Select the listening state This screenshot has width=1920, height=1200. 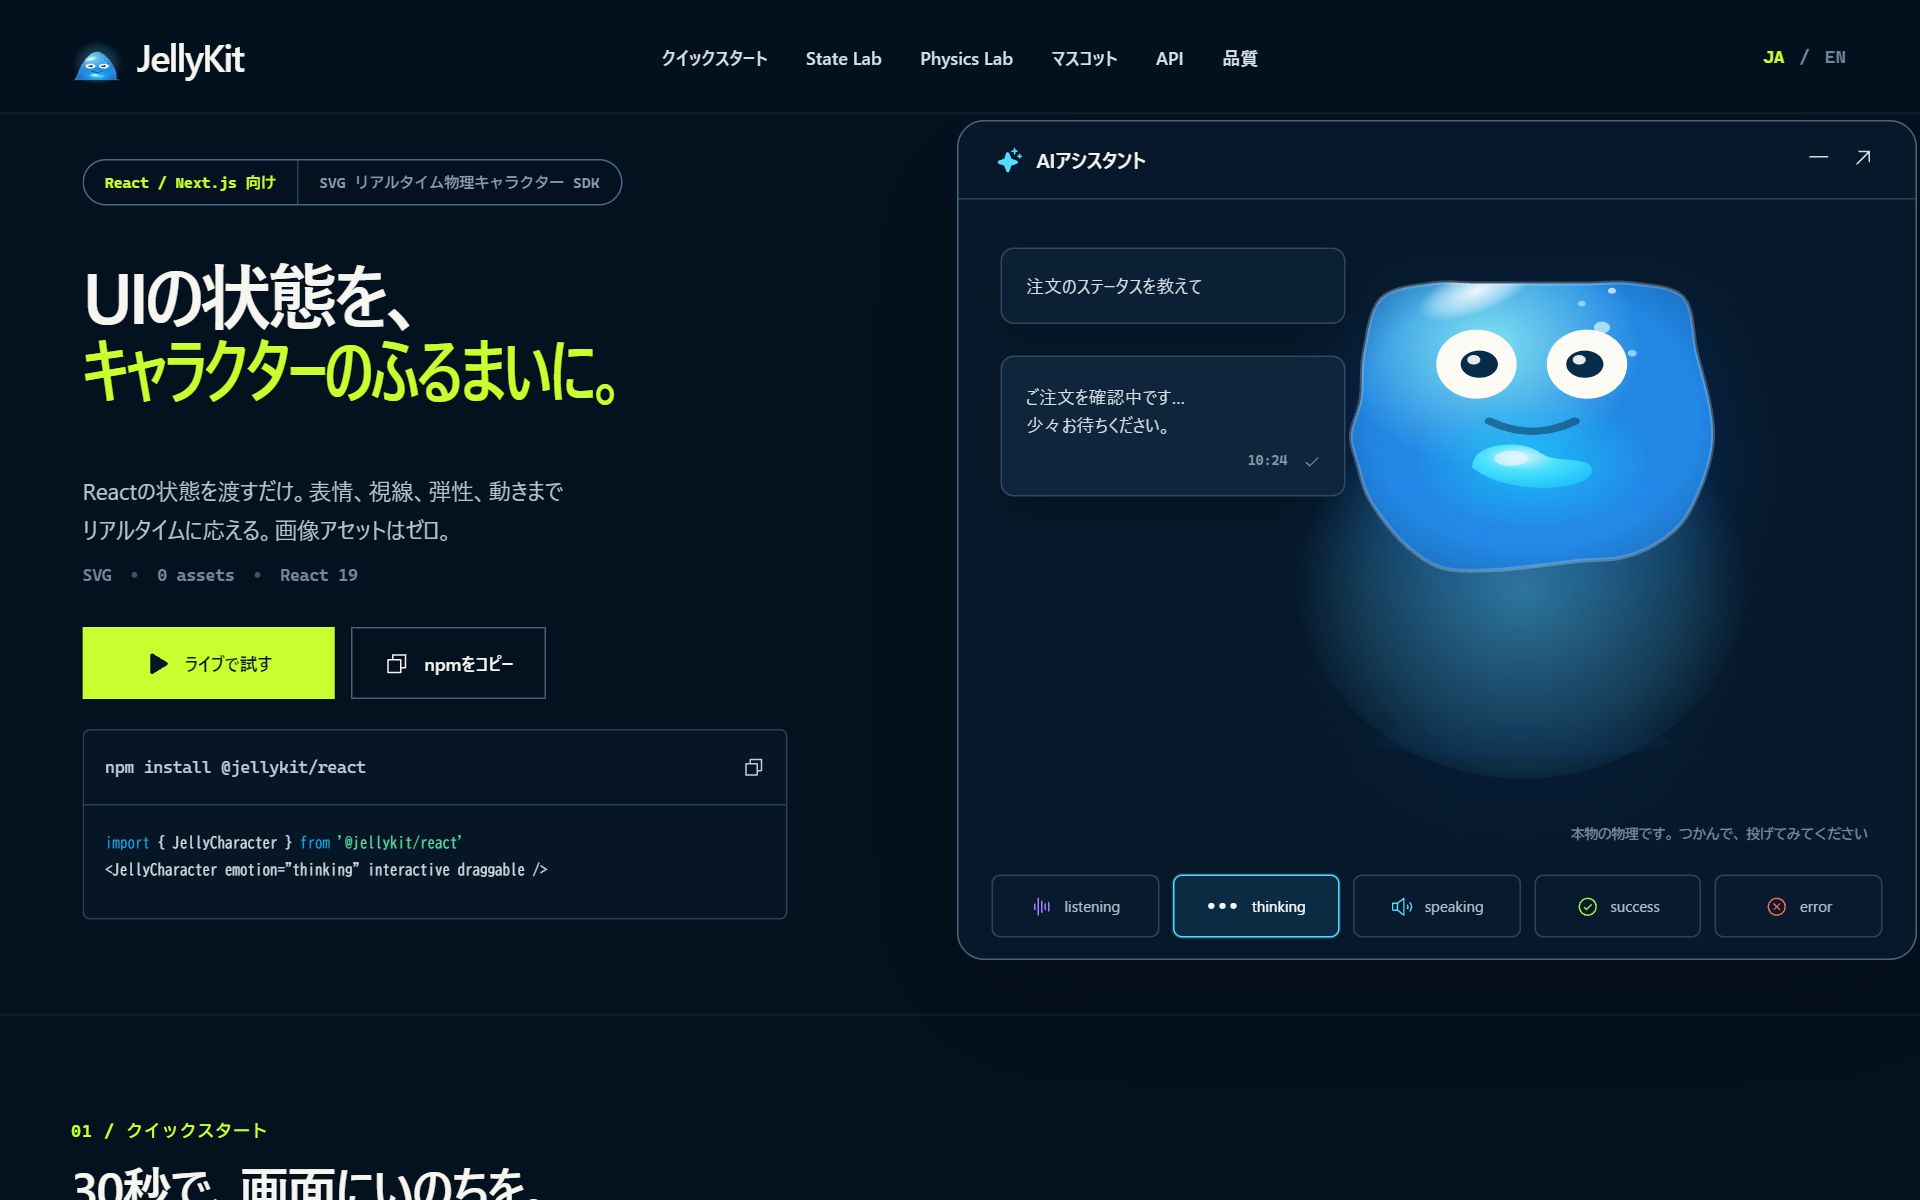1075,906
